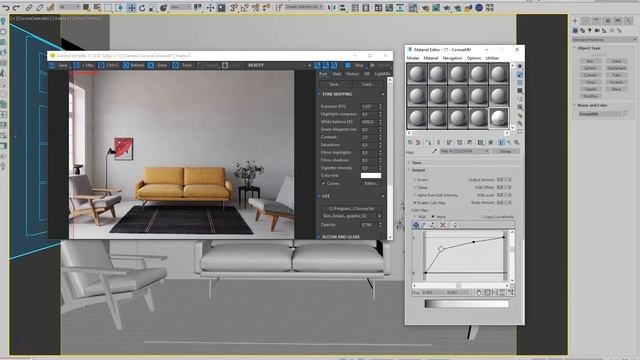Toggle the Clamp checkbox in Output rollout
The height and width of the screenshot is (360, 640).
tap(415, 188)
